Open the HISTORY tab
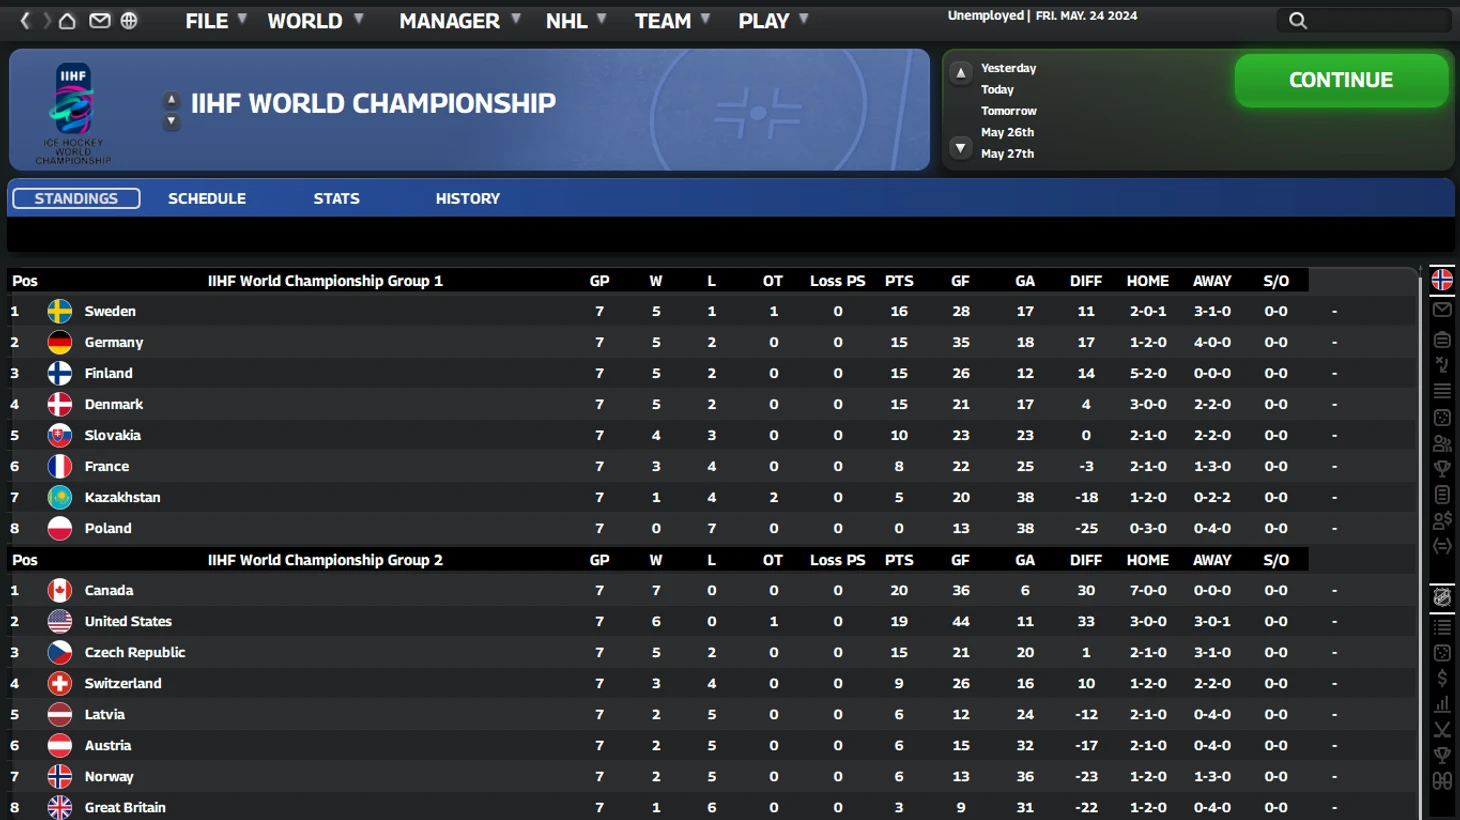Image resolution: width=1460 pixels, height=820 pixels. 467,198
